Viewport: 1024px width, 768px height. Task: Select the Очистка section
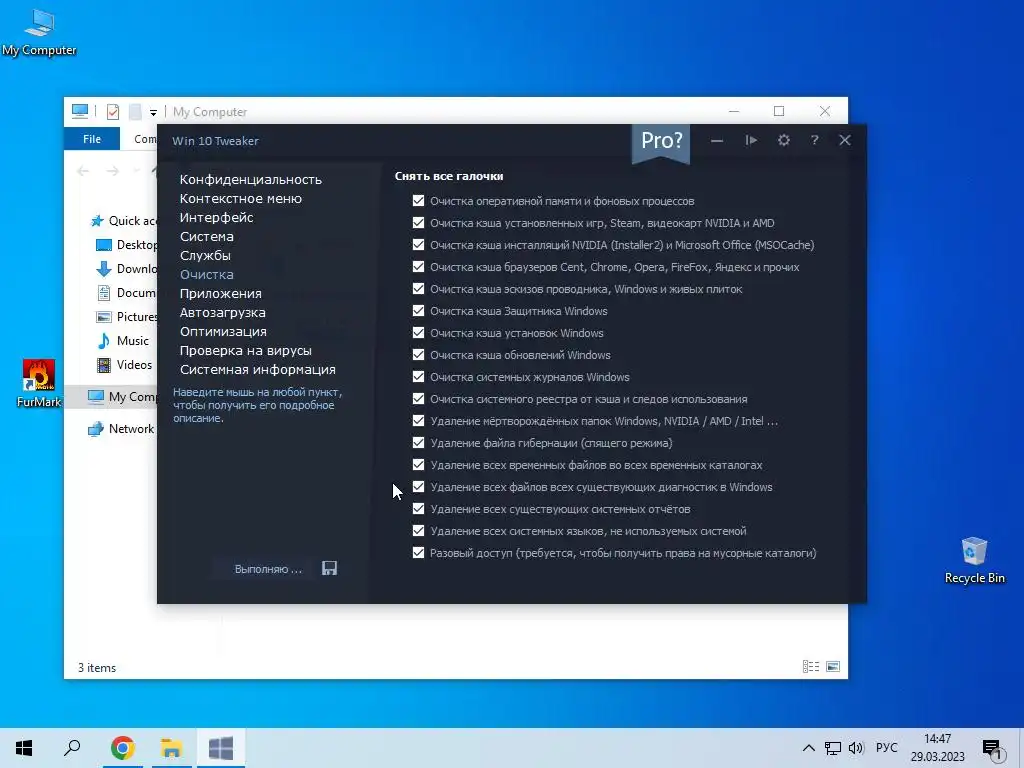click(x=207, y=274)
